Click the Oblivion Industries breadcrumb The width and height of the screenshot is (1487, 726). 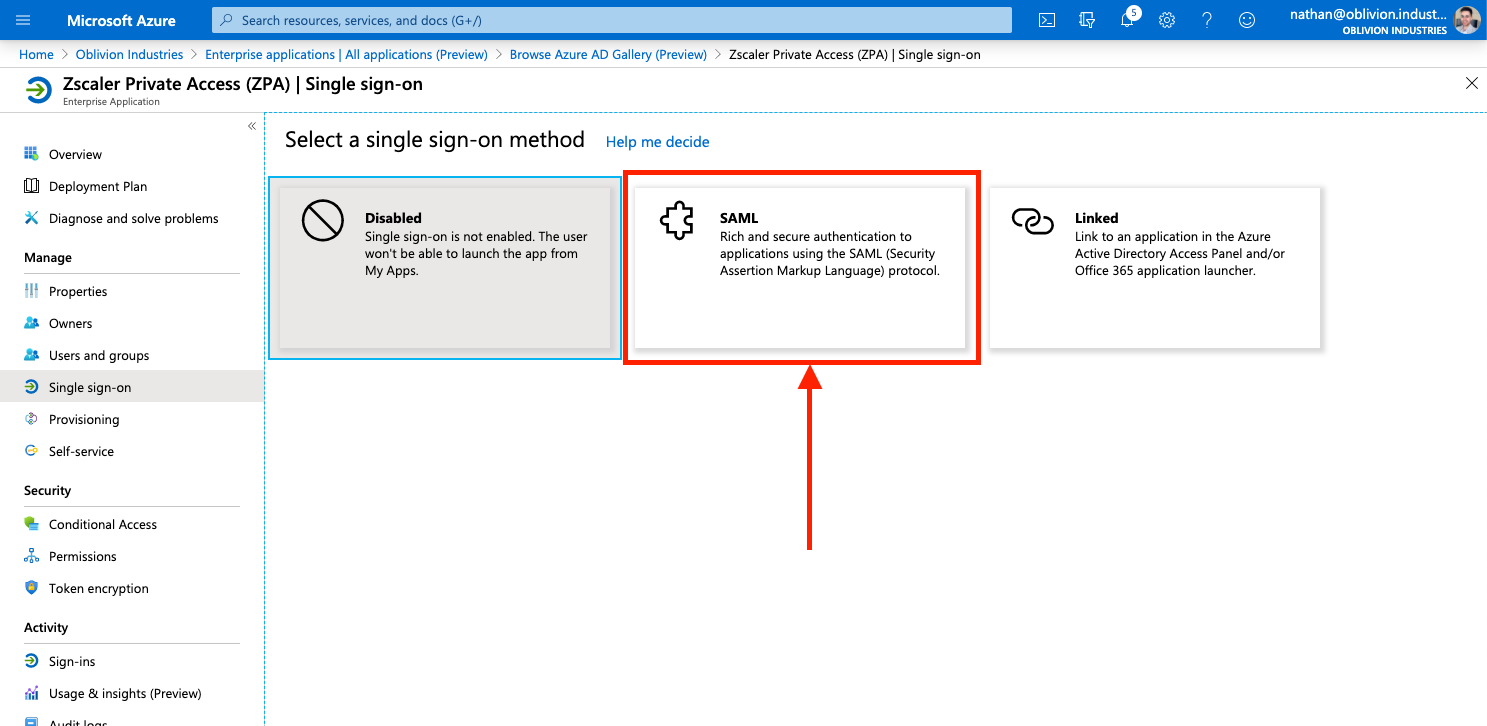click(129, 55)
